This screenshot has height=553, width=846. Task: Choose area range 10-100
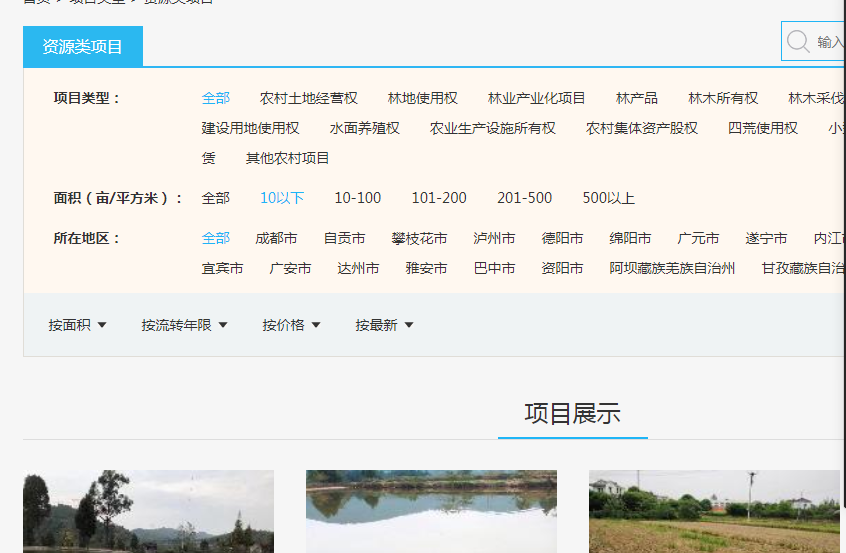358,198
